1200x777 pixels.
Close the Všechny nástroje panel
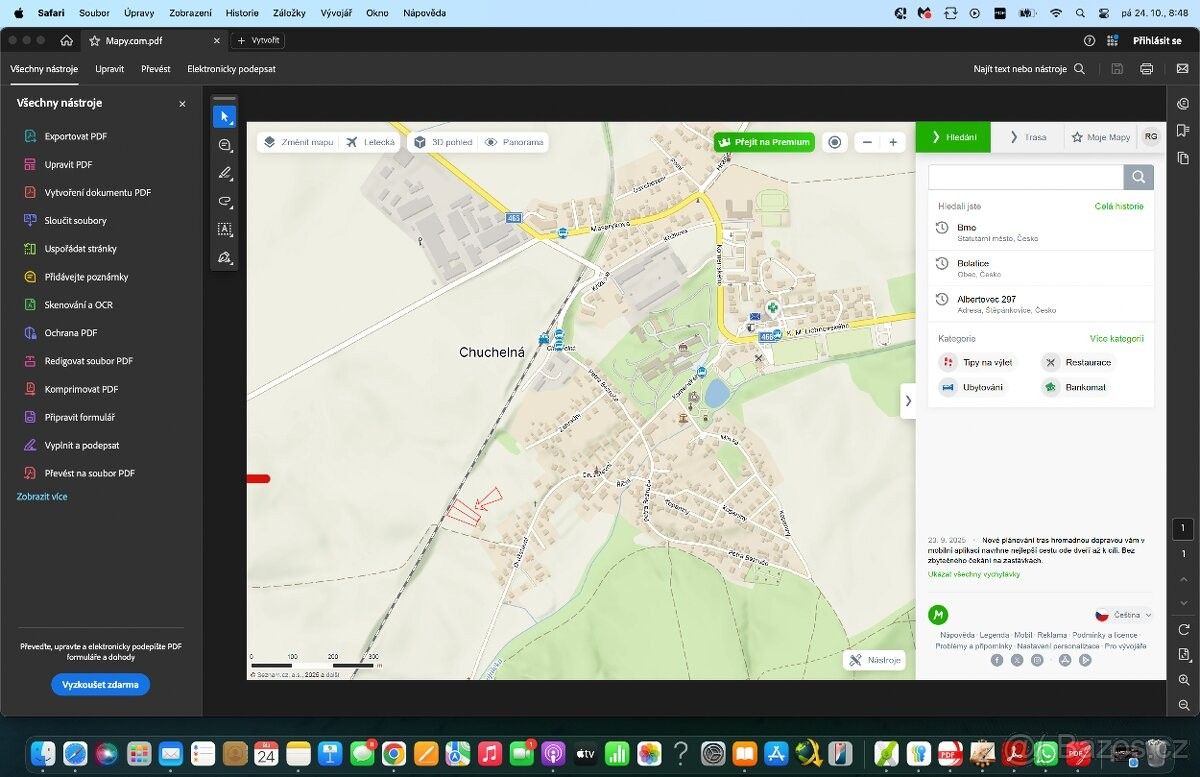click(x=182, y=104)
